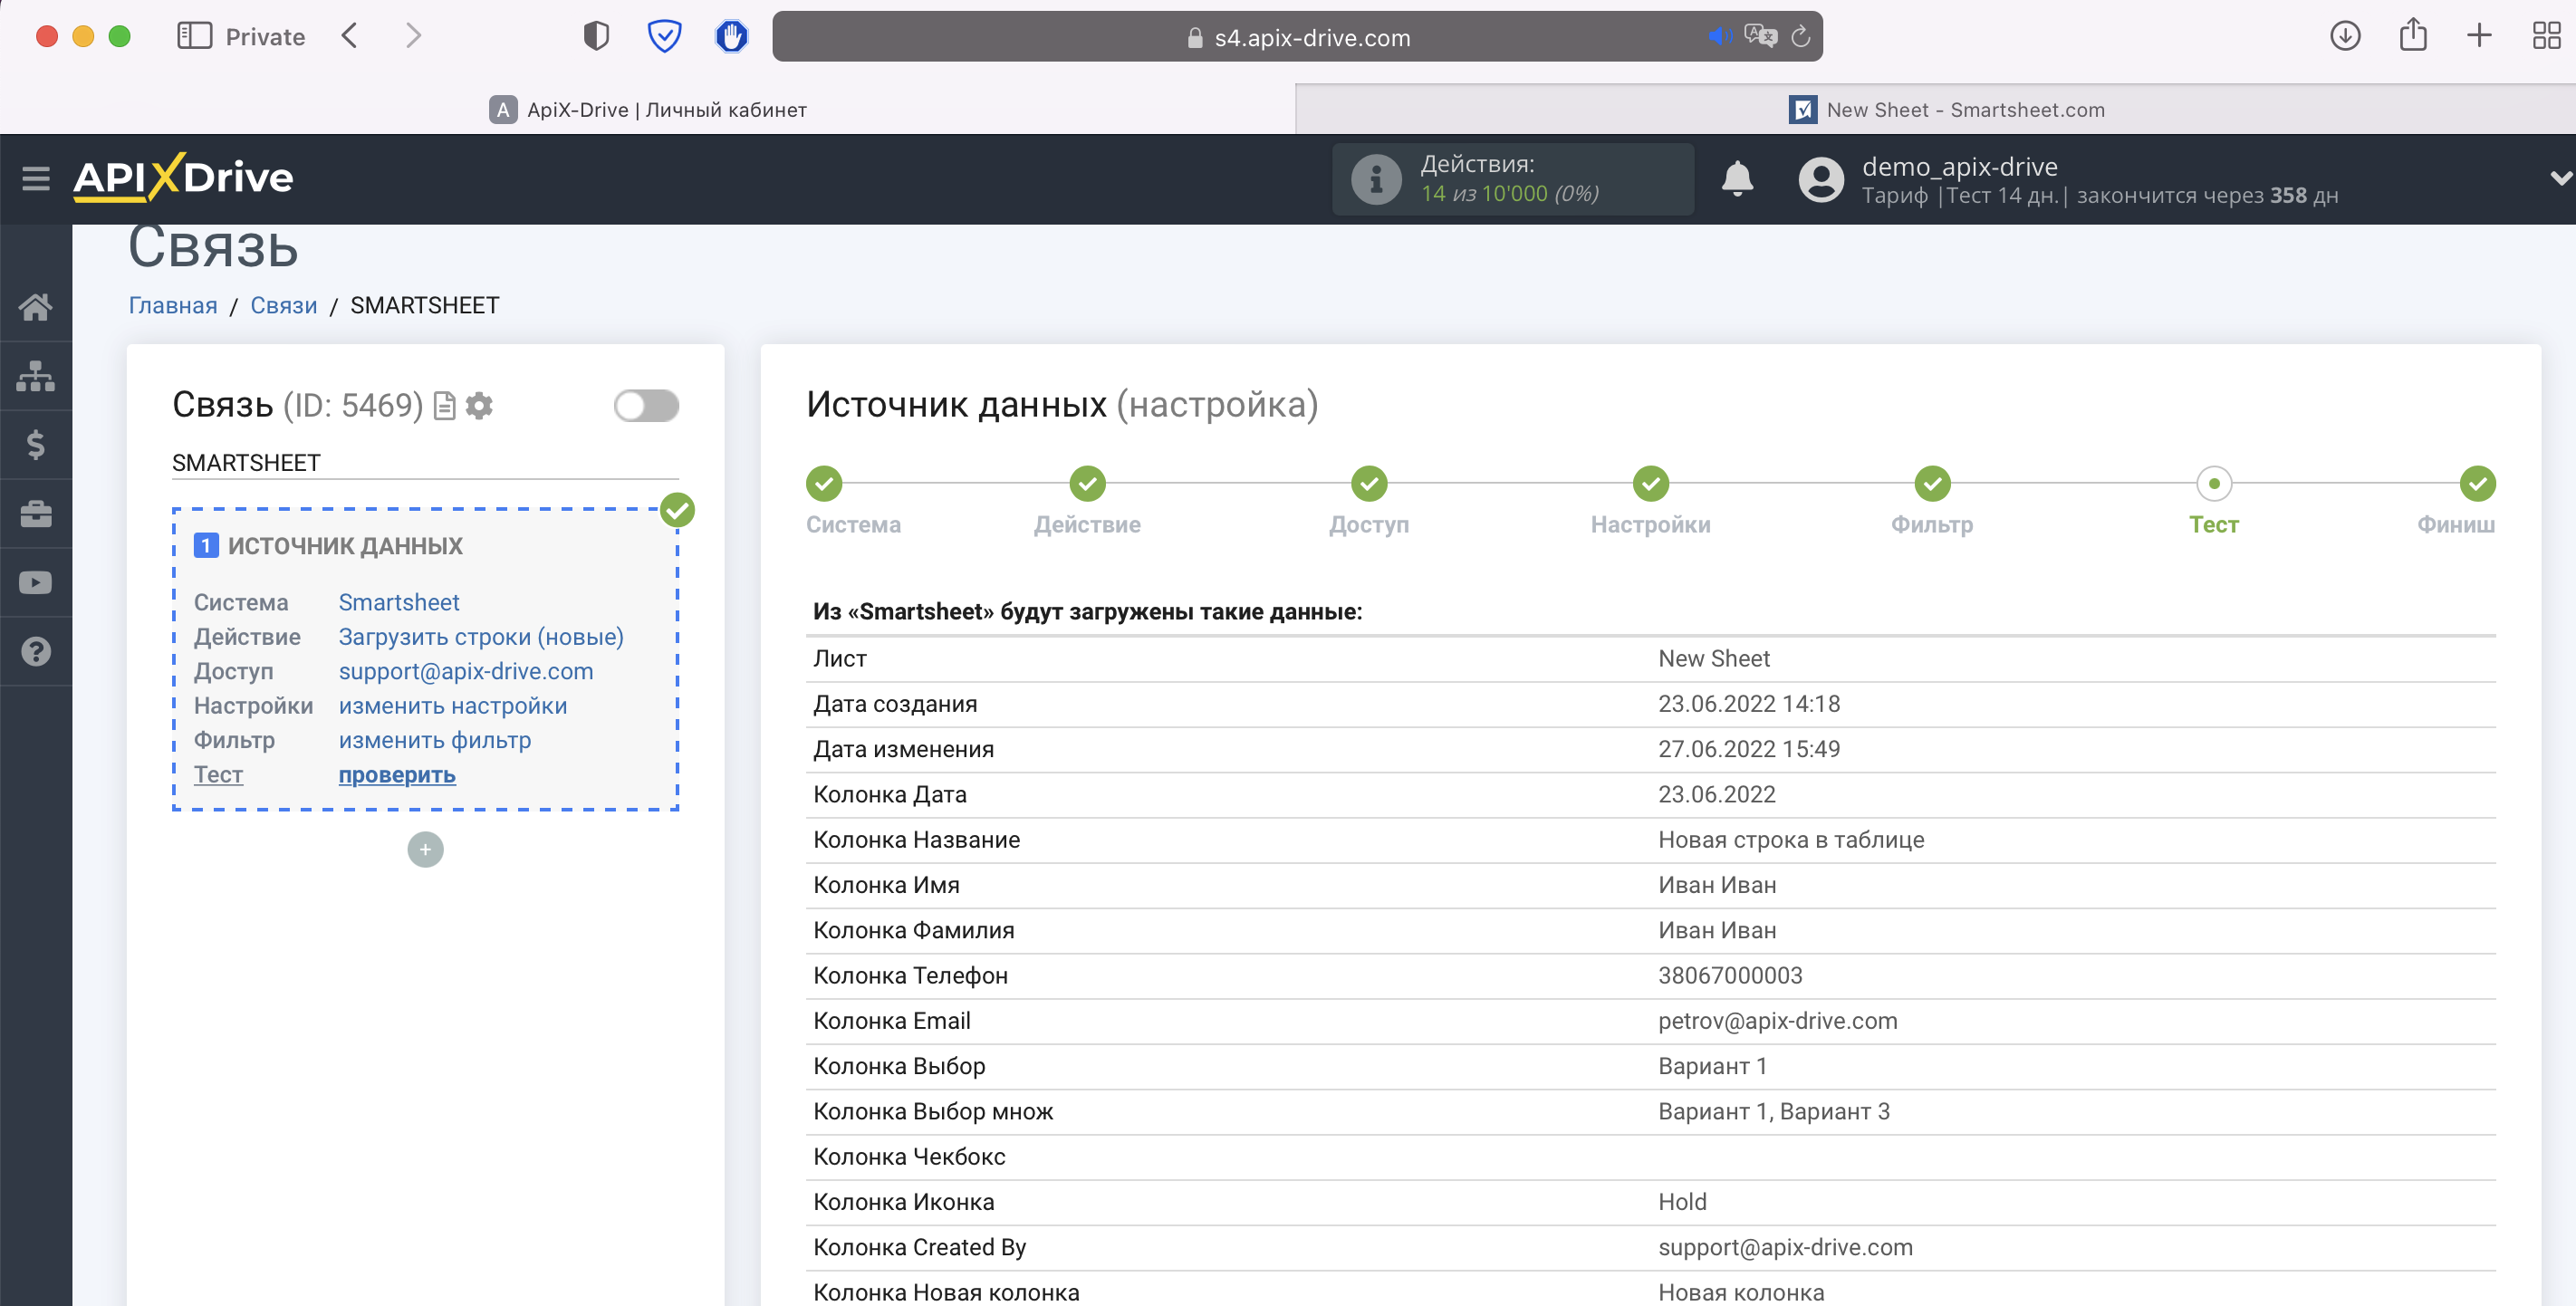This screenshot has height=1306, width=2576.
Task: Click the hand stop extension icon
Action: (732, 36)
